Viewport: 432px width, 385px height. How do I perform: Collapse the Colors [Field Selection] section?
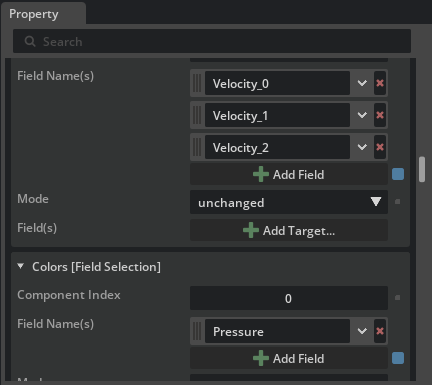[21, 266]
